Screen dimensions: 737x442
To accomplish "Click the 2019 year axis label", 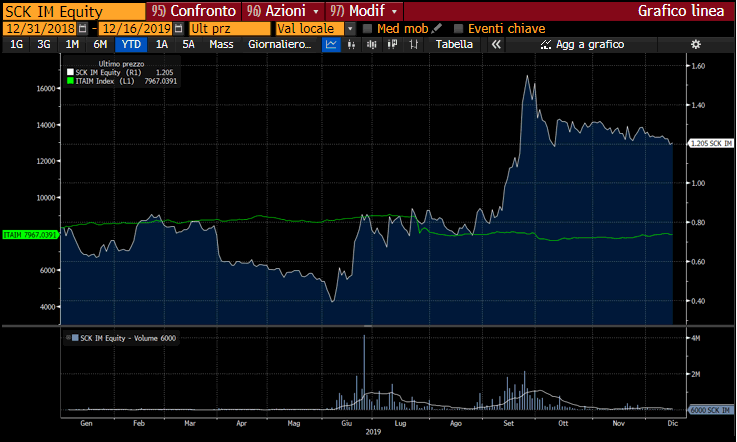I will [373, 432].
